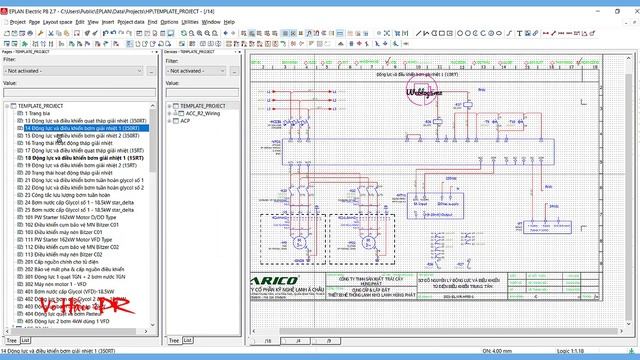Screen dimensions: 640x360
Task: Select page 18 bơm giải nhiệt 1 (15RT)
Action: pos(84,158)
